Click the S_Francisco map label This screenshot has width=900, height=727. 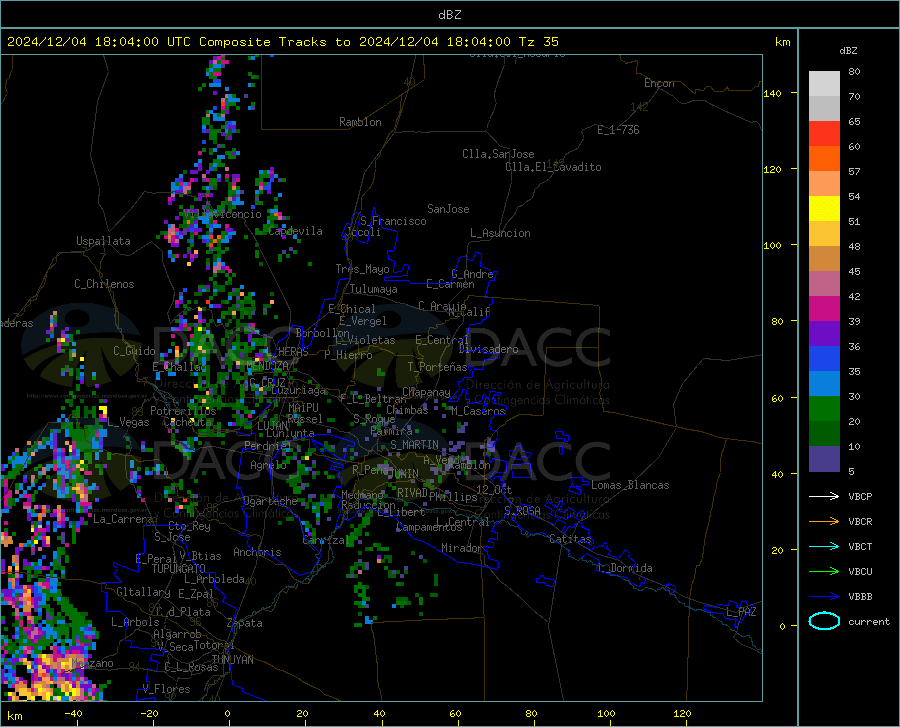coord(393,221)
